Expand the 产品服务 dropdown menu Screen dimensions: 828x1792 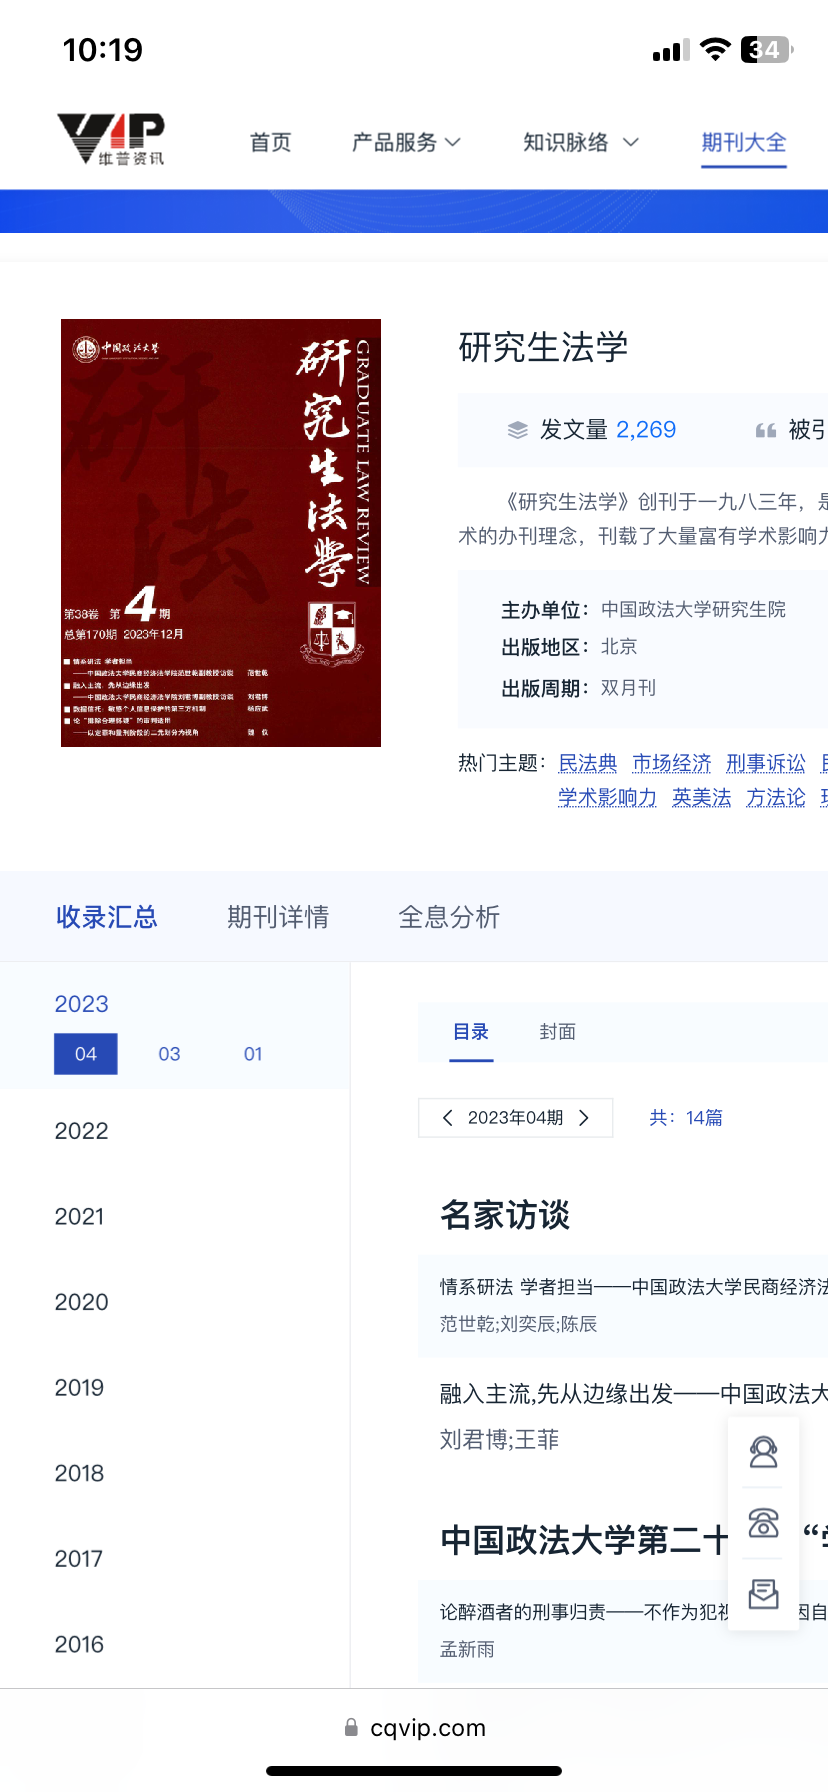[x=405, y=143]
